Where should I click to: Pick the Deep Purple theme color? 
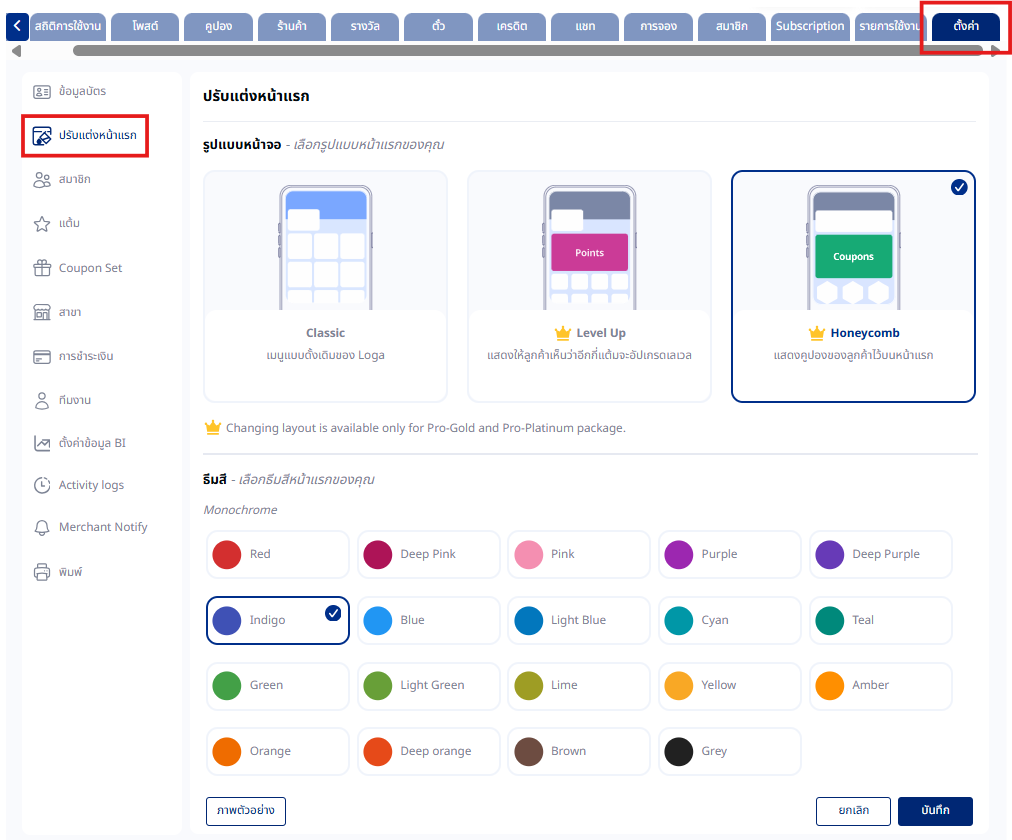(880, 554)
